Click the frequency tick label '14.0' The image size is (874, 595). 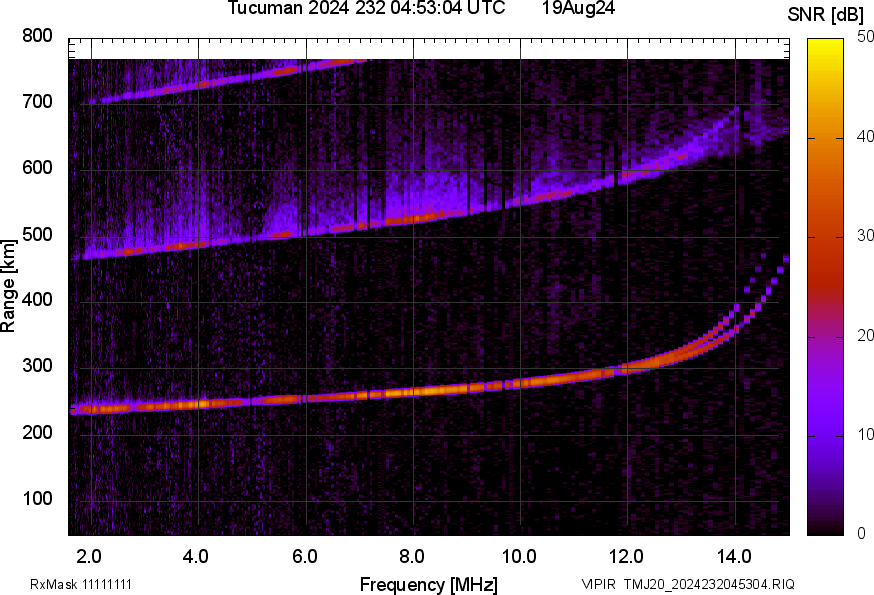pos(734,557)
